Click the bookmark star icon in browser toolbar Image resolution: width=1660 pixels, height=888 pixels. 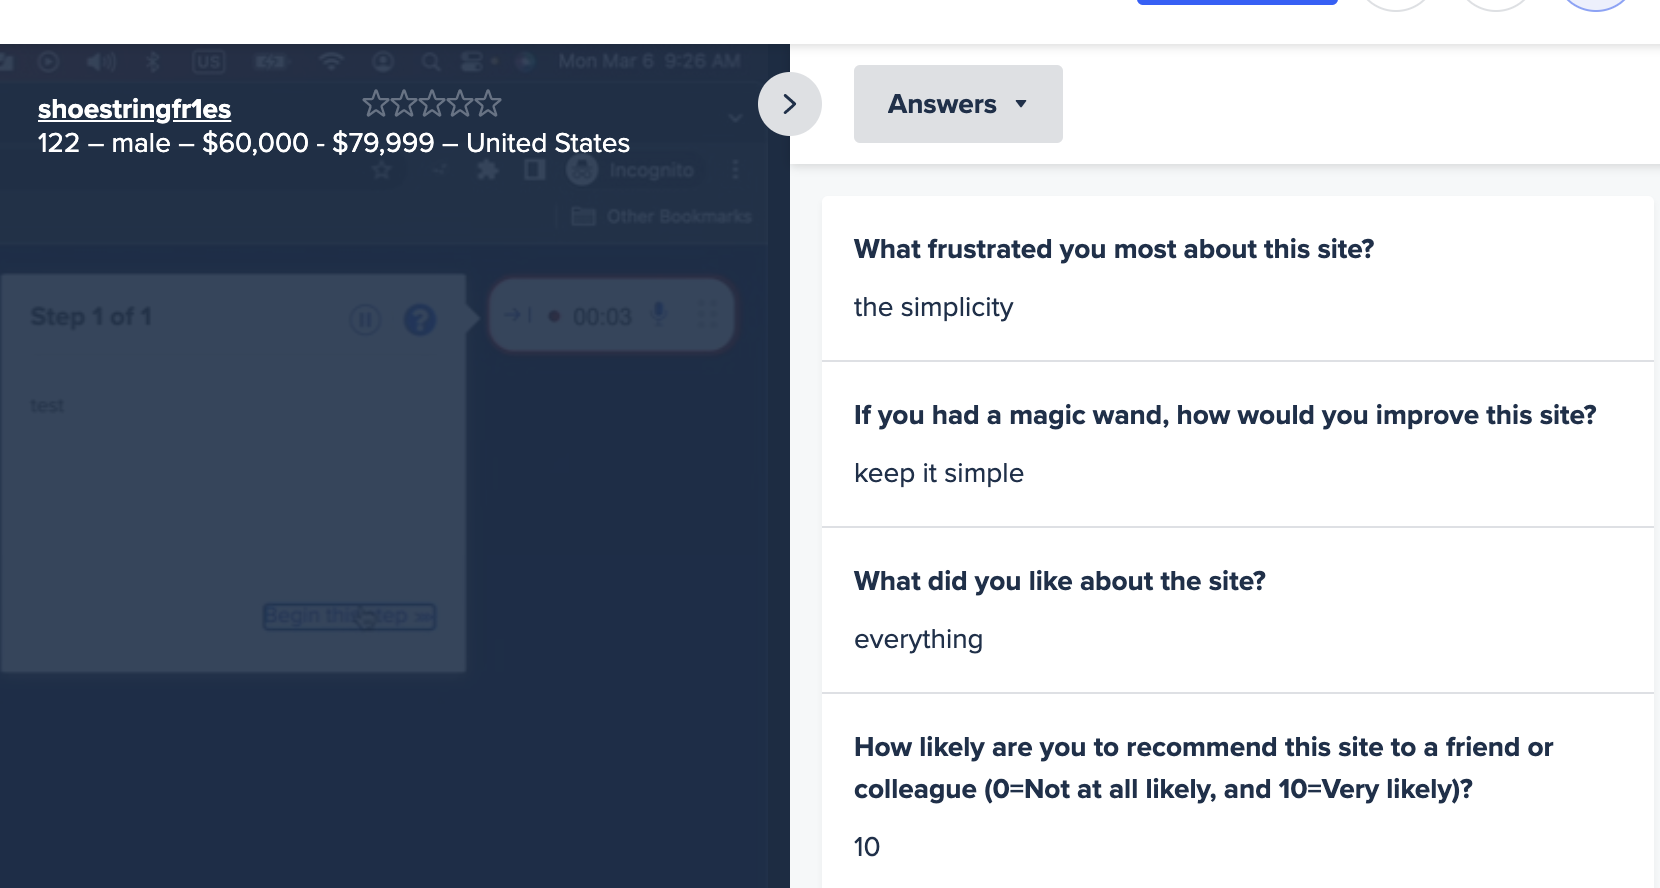[x=382, y=171]
